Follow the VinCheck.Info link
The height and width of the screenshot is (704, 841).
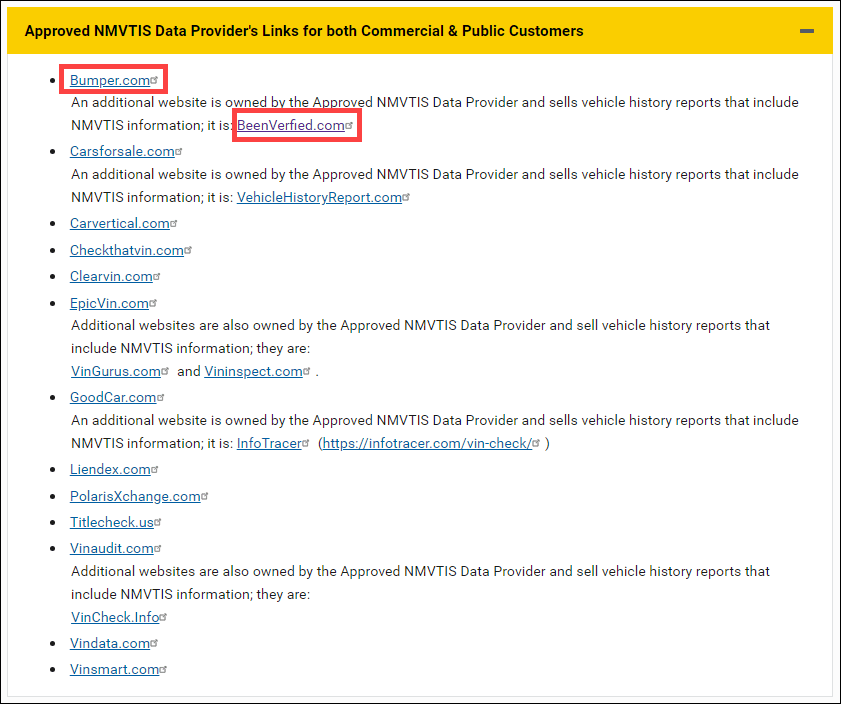(x=115, y=618)
